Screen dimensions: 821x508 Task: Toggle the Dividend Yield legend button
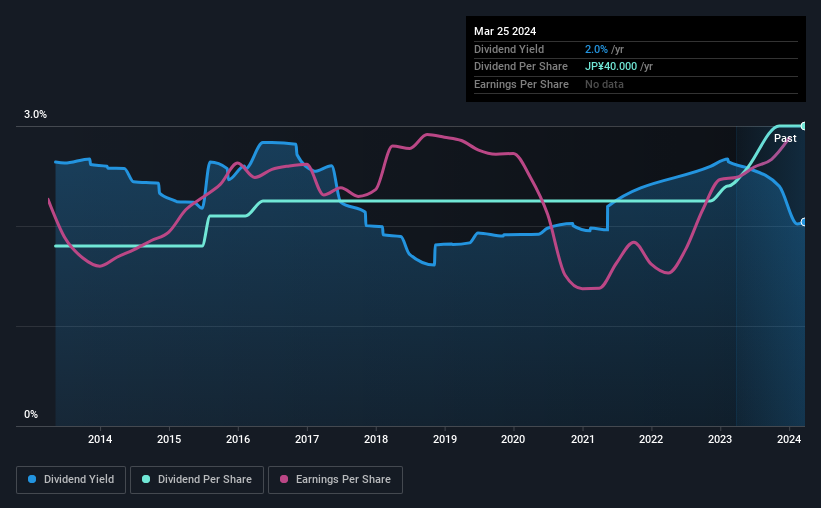(x=71, y=480)
